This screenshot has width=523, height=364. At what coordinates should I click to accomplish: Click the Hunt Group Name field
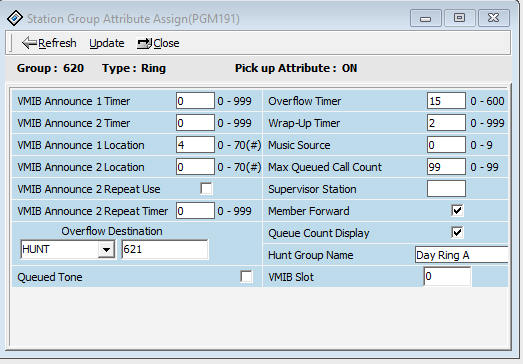(462, 255)
